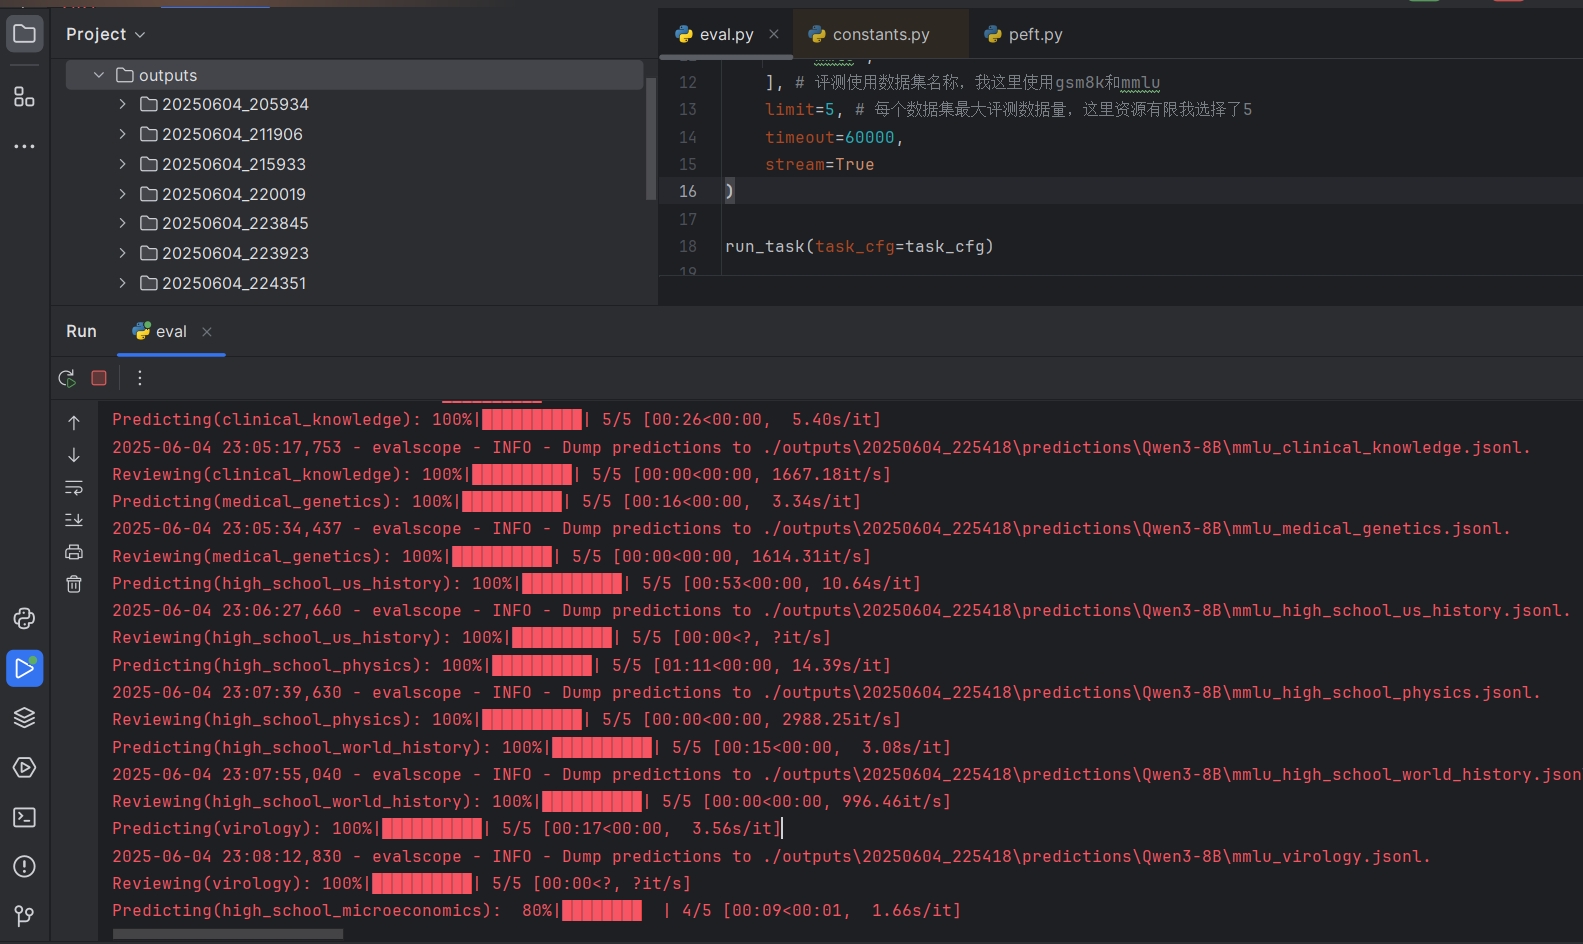The width and height of the screenshot is (1583, 944).
Task: Open the Structure tool window icon
Action: point(24,97)
